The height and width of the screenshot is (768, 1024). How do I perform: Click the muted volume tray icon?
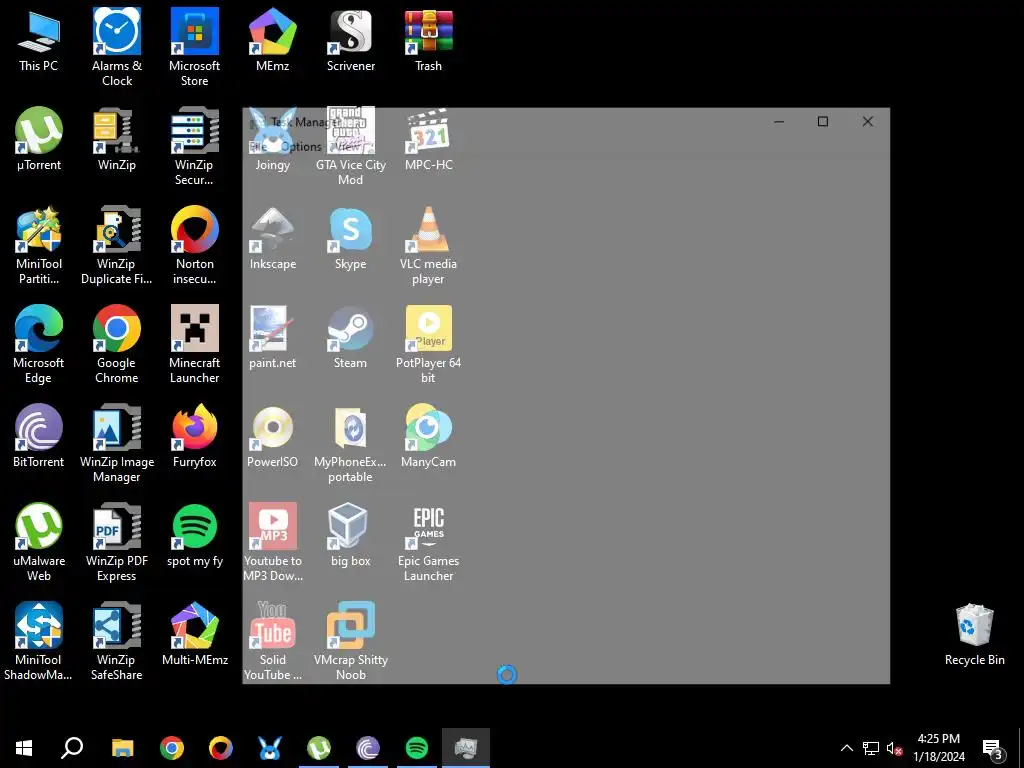(895, 748)
